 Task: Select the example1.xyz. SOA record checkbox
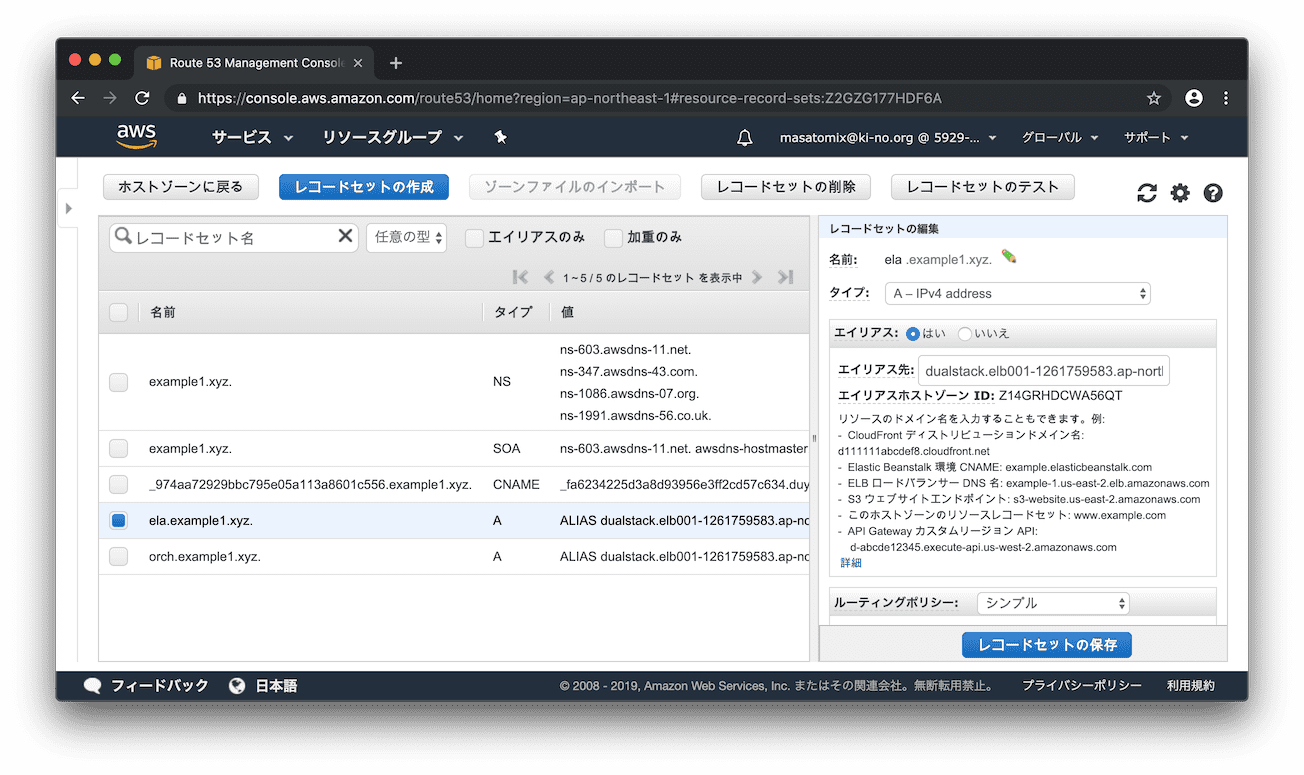coord(118,449)
